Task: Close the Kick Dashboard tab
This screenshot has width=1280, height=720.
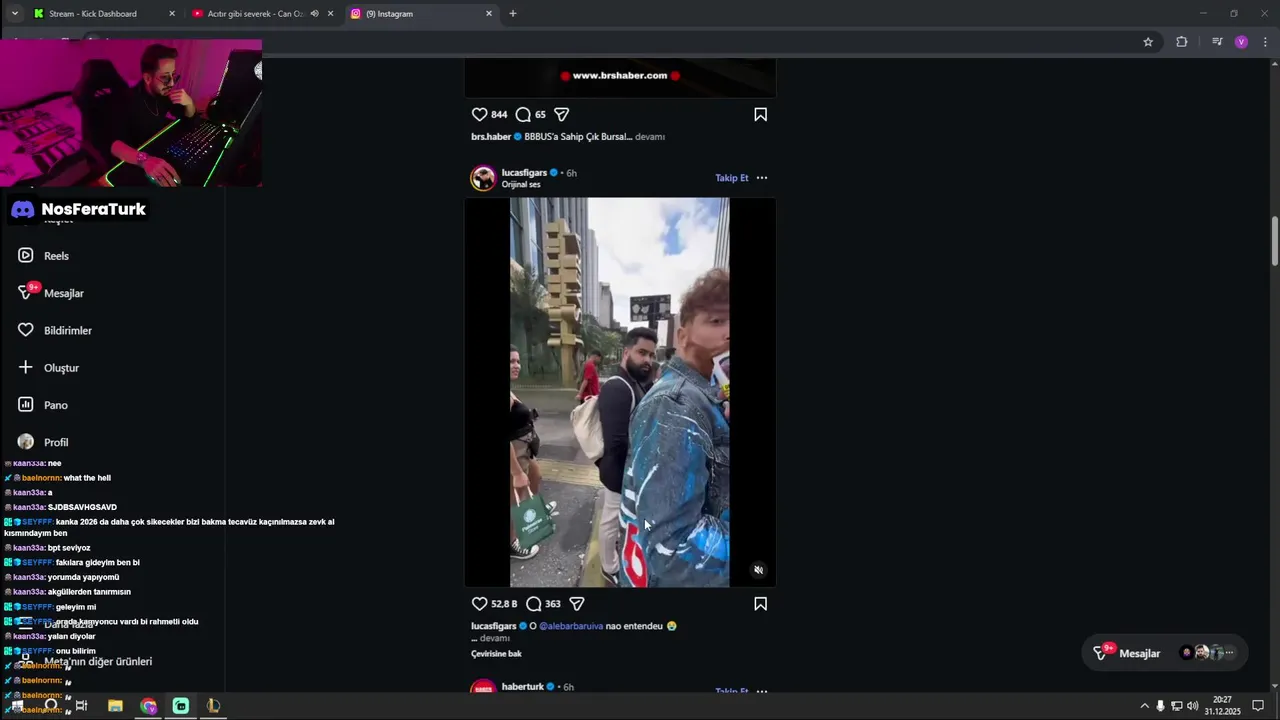Action: pyautogui.click(x=172, y=14)
